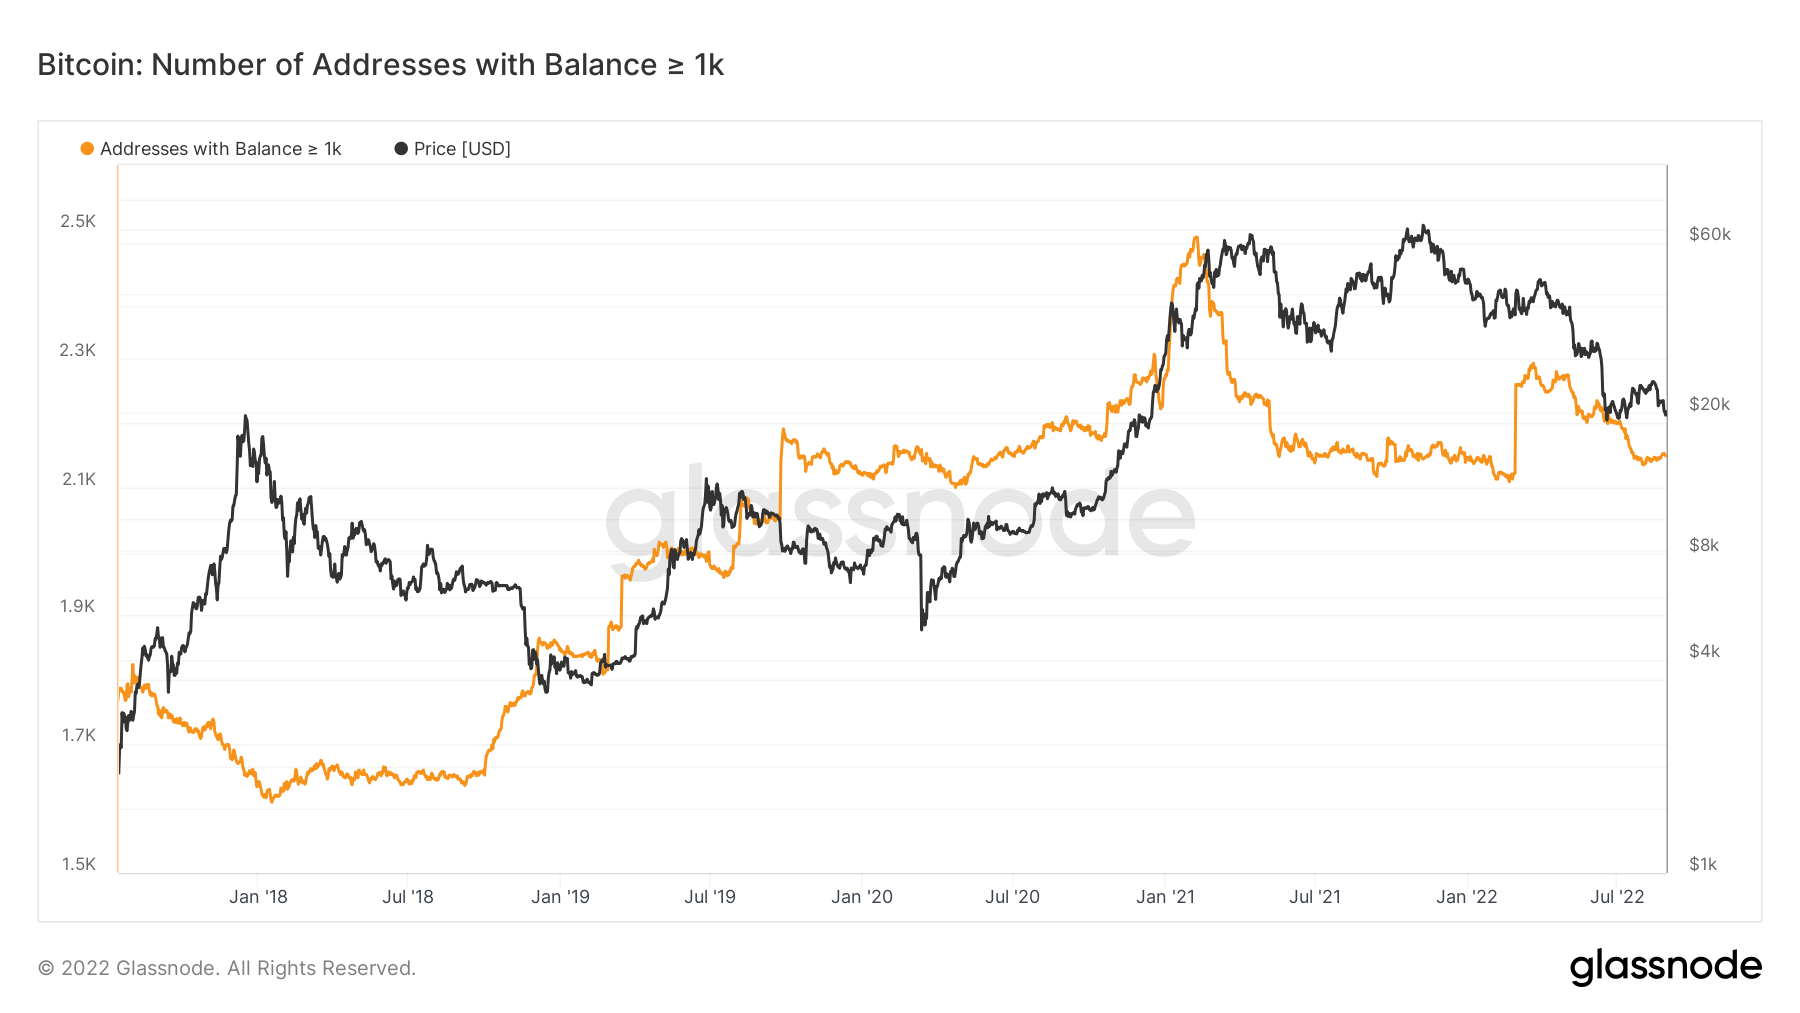The width and height of the screenshot is (1800, 1013).
Task: Click the glassnode logo at bottom right
Action: pos(1665,967)
